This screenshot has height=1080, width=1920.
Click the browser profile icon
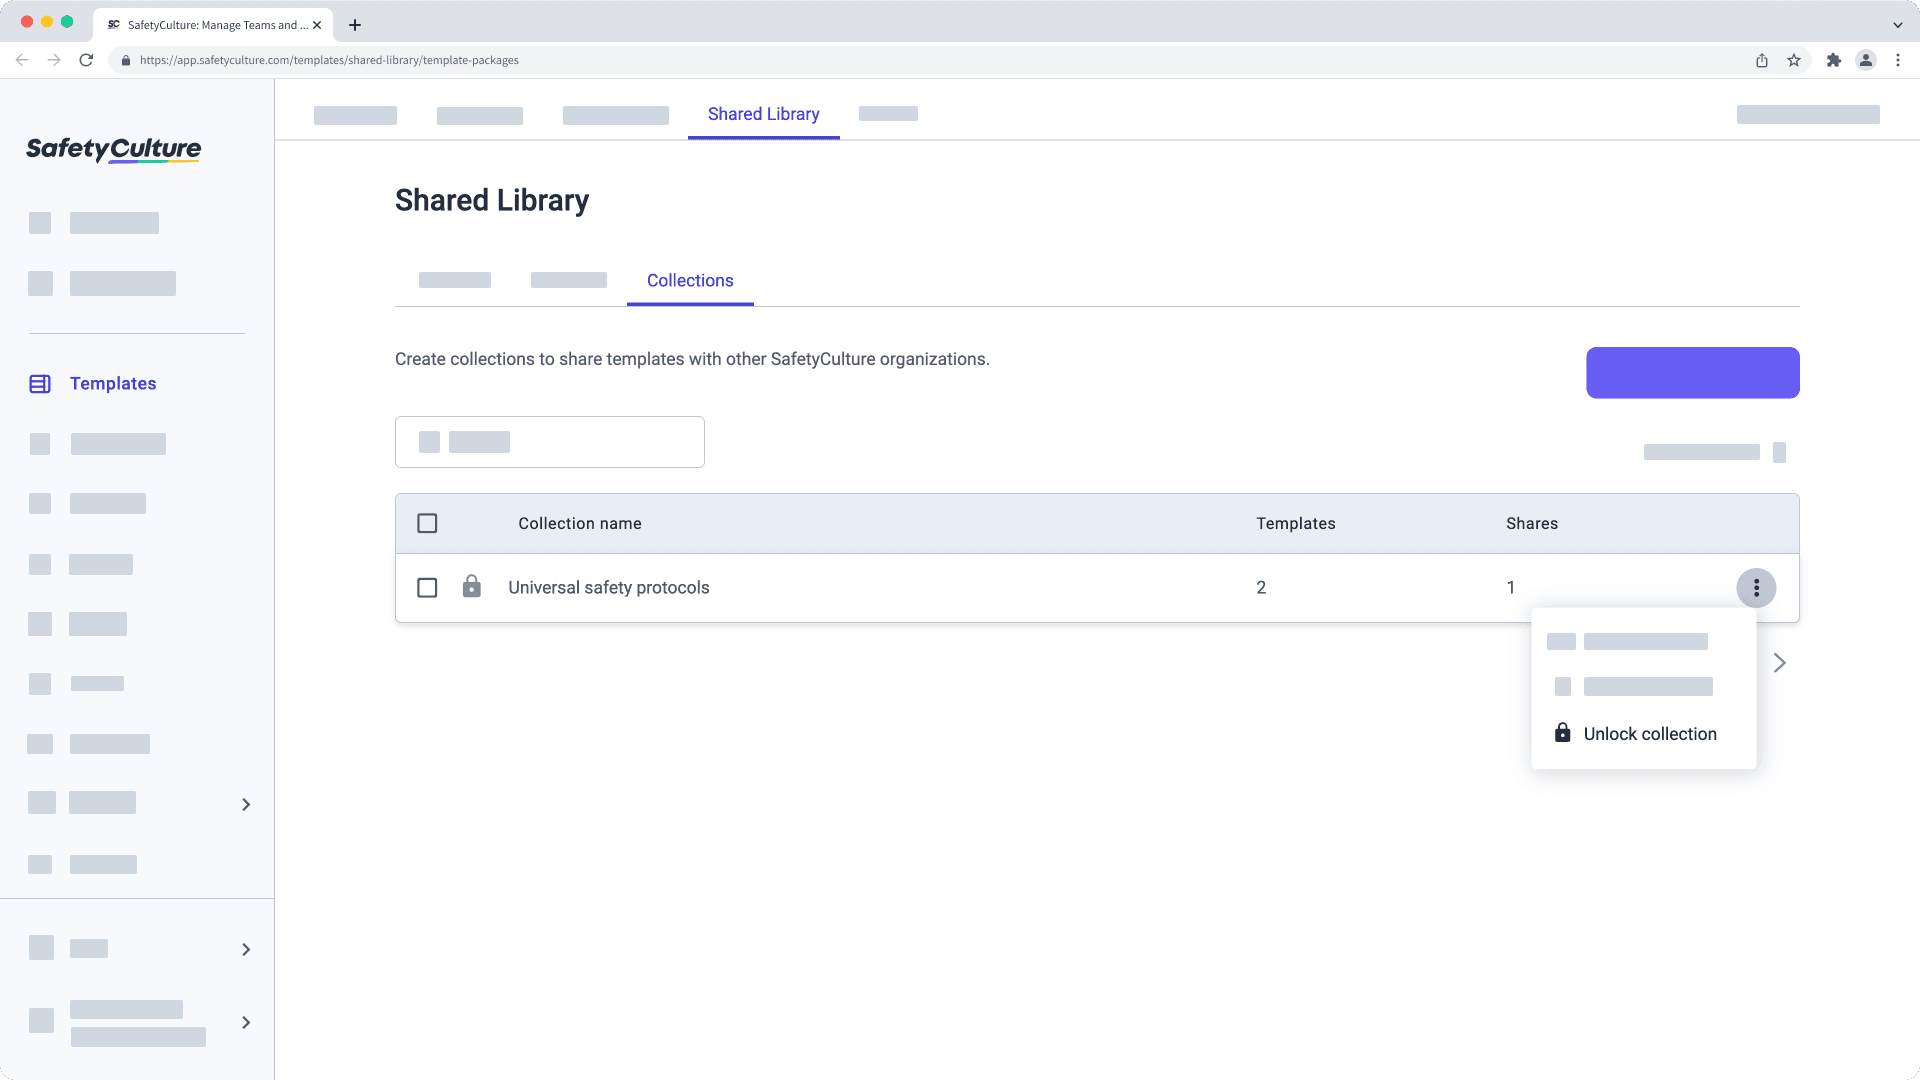1867,60
